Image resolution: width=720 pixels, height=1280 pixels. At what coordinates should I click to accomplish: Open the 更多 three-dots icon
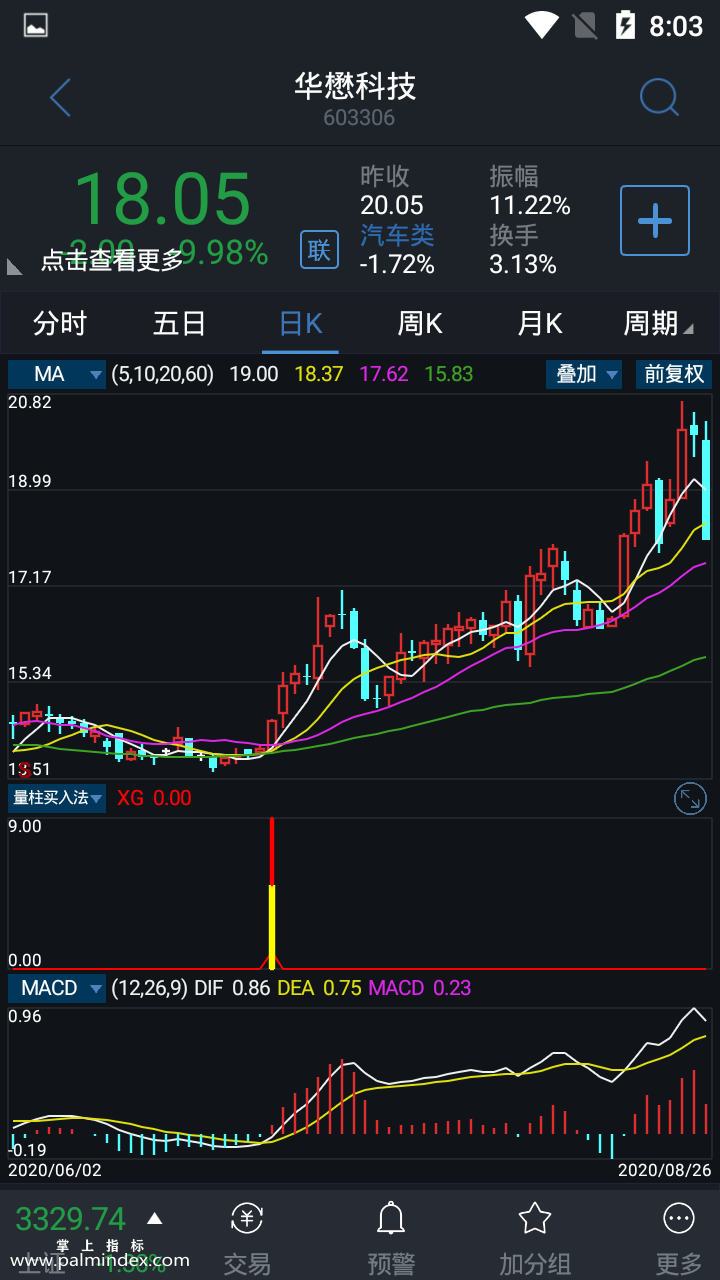(x=679, y=1218)
